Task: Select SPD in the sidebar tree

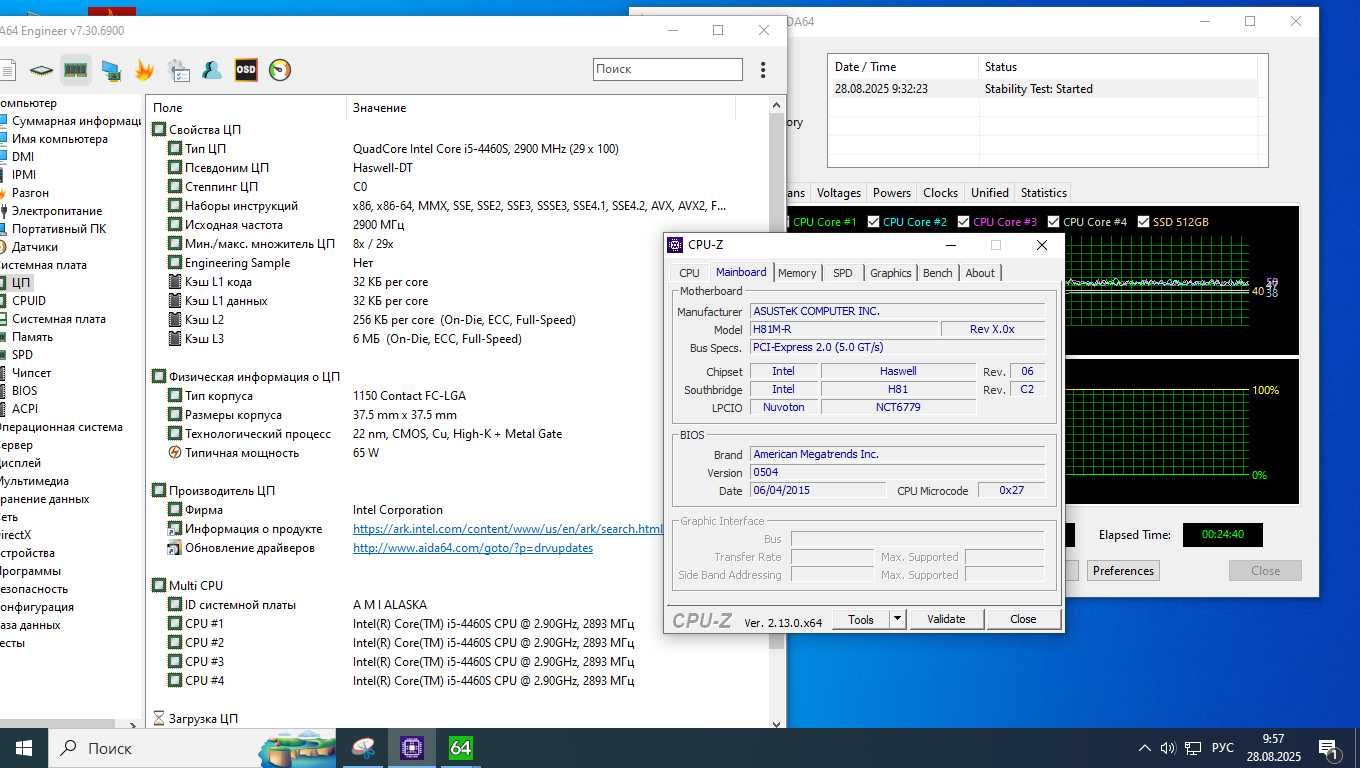Action: coord(22,355)
